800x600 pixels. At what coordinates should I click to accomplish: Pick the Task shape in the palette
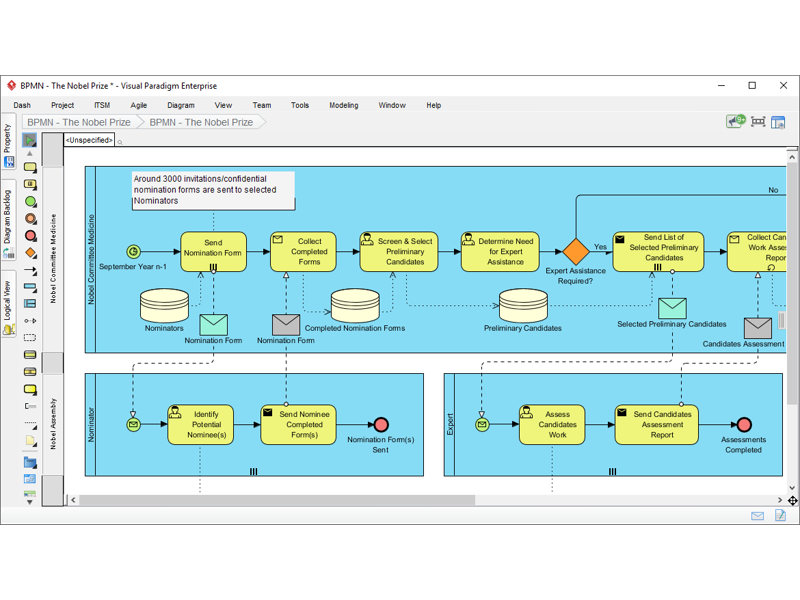30,167
